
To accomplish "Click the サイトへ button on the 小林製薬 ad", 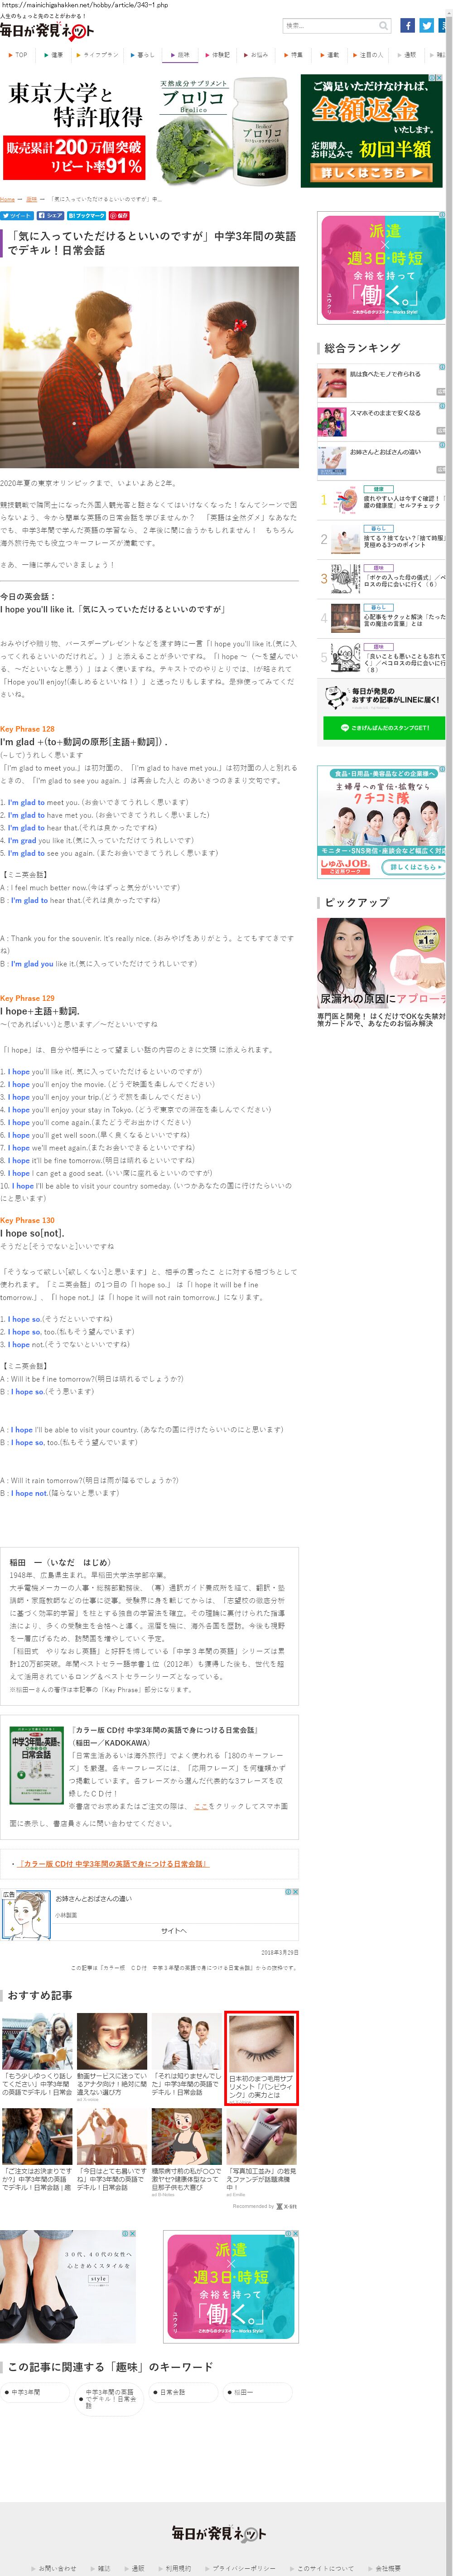I will 174,1930.
